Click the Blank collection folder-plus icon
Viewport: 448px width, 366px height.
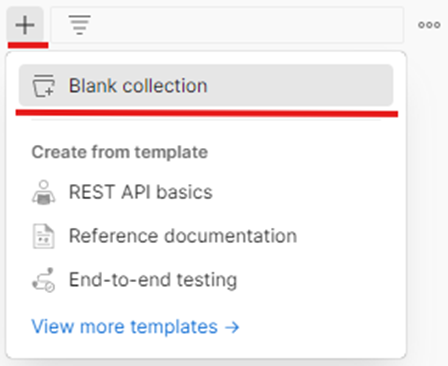(44, 86)
